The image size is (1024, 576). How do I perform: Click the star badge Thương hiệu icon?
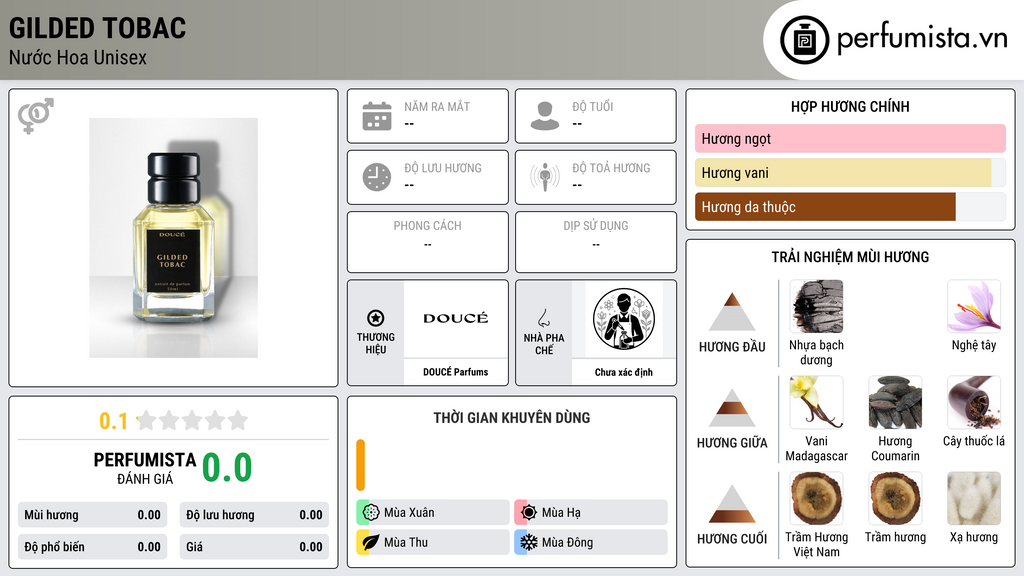pos(376,318)
